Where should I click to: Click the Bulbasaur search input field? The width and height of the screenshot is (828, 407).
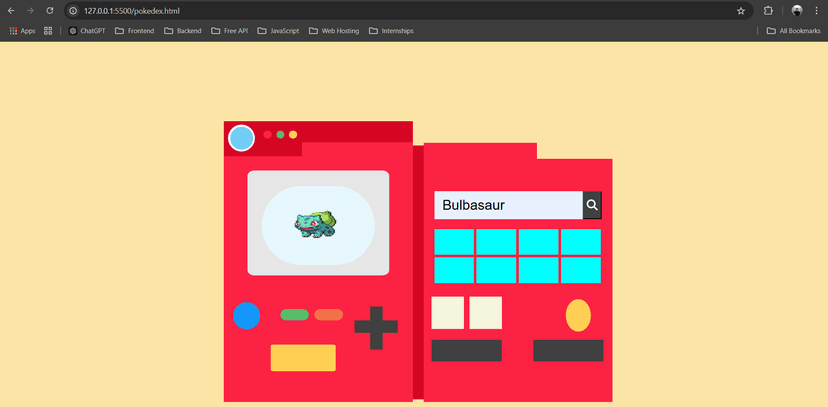509,205
